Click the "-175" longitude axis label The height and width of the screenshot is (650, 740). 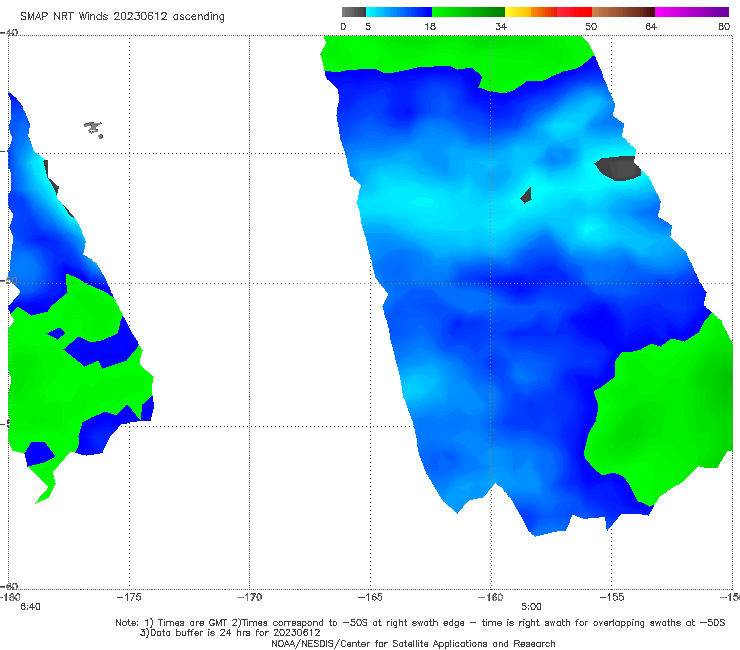click(129, 597)
